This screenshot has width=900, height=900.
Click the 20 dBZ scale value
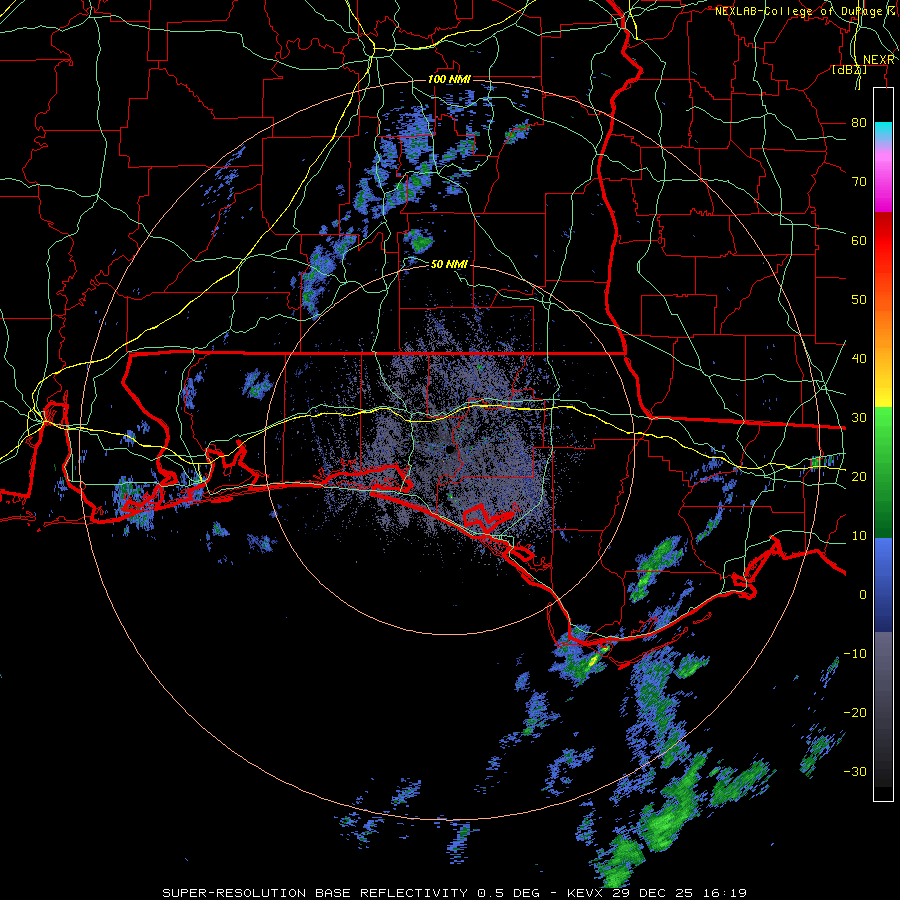click(x=859, y=476)
